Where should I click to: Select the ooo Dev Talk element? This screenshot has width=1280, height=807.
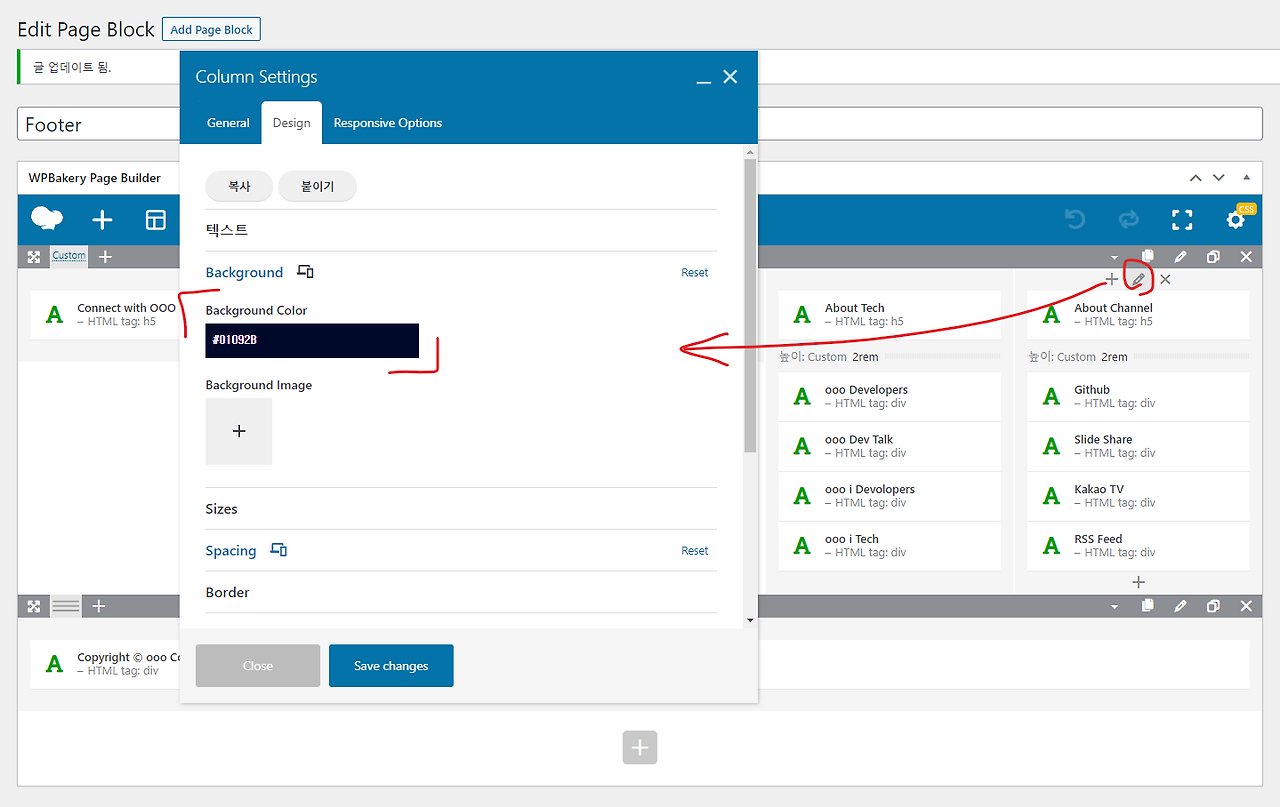click(x=889, y=446)
